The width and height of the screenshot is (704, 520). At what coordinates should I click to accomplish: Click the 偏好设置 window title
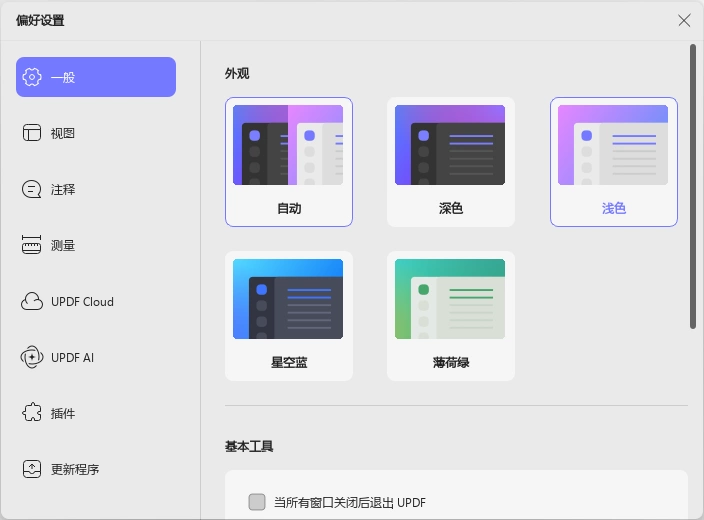click(x=40, y=20)
